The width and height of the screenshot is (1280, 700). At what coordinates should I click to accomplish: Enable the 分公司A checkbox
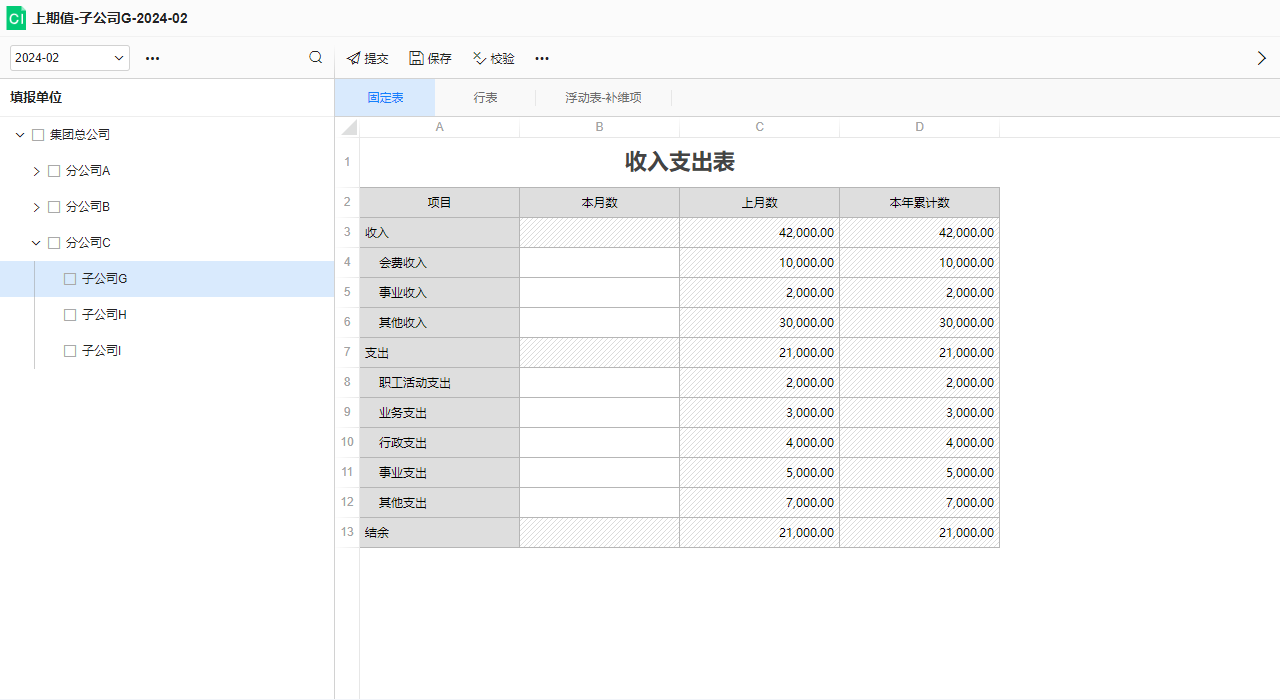click(54, 171)
